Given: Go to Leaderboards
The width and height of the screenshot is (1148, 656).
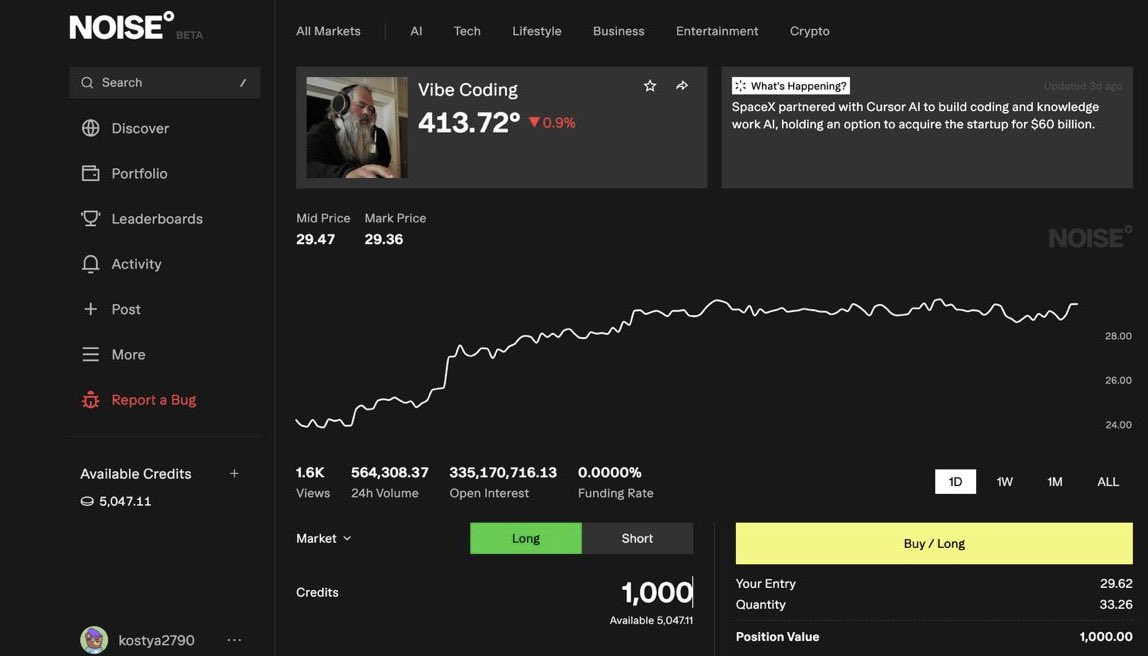Looking at the screenshot, I should pos(157,219).
